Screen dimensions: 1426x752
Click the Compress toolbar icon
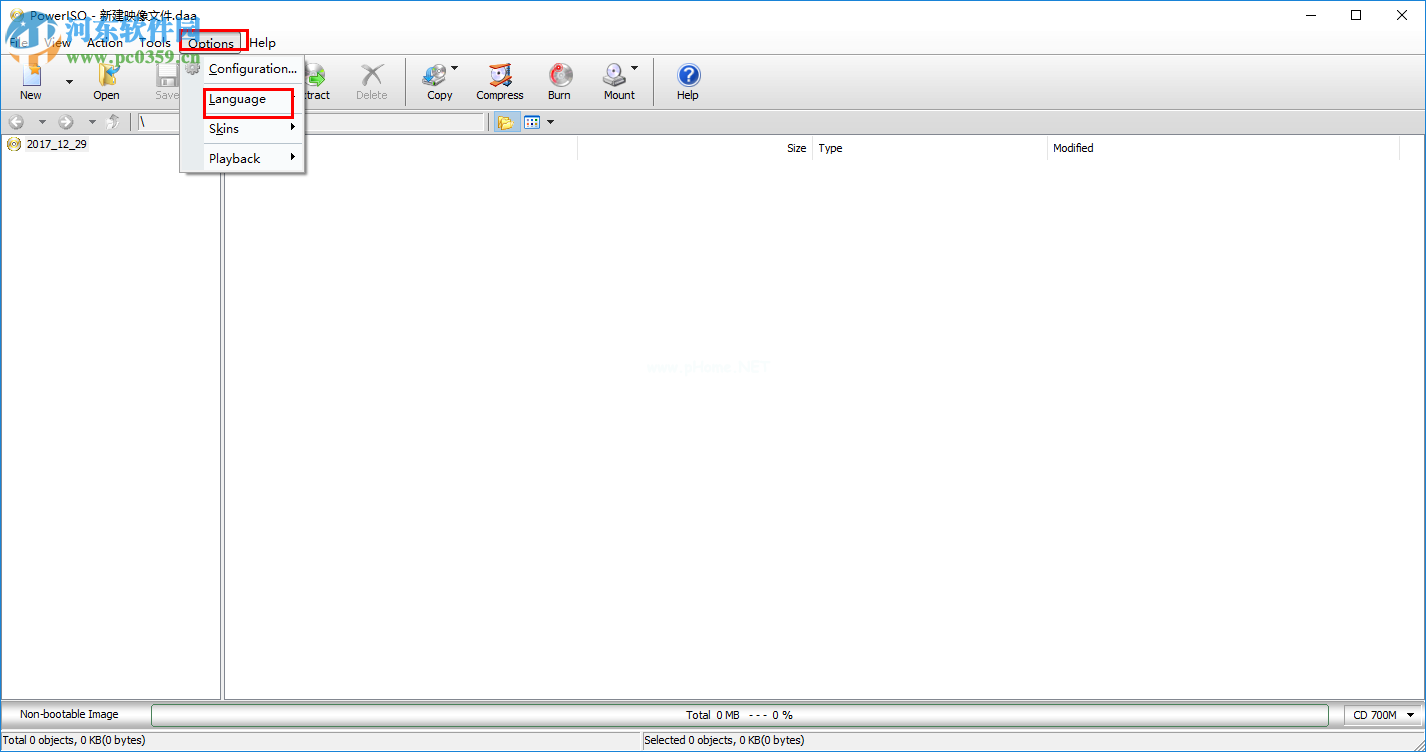coord(500,75)
